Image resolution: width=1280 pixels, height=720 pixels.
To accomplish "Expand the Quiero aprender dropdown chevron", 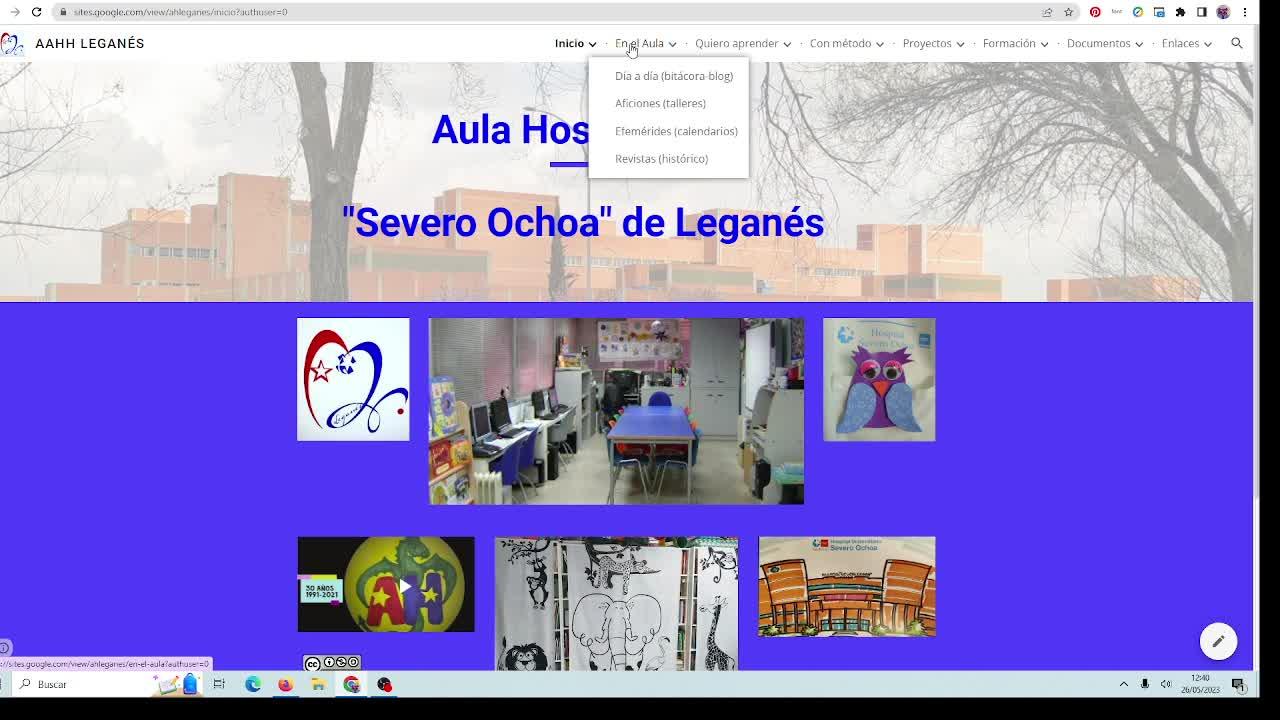I will 787,44.
